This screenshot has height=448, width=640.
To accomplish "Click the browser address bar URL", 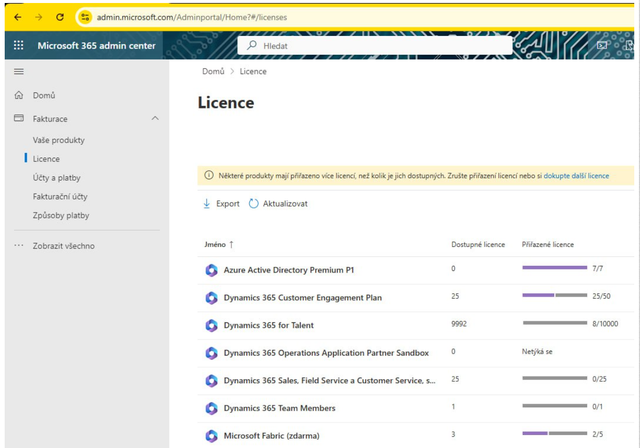I will point(192,17).
